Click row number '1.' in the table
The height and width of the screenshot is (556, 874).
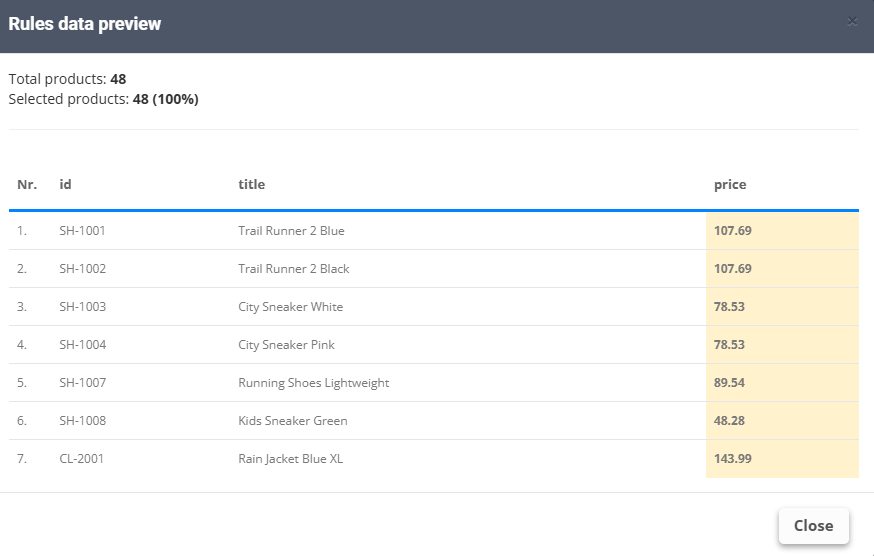22,231
